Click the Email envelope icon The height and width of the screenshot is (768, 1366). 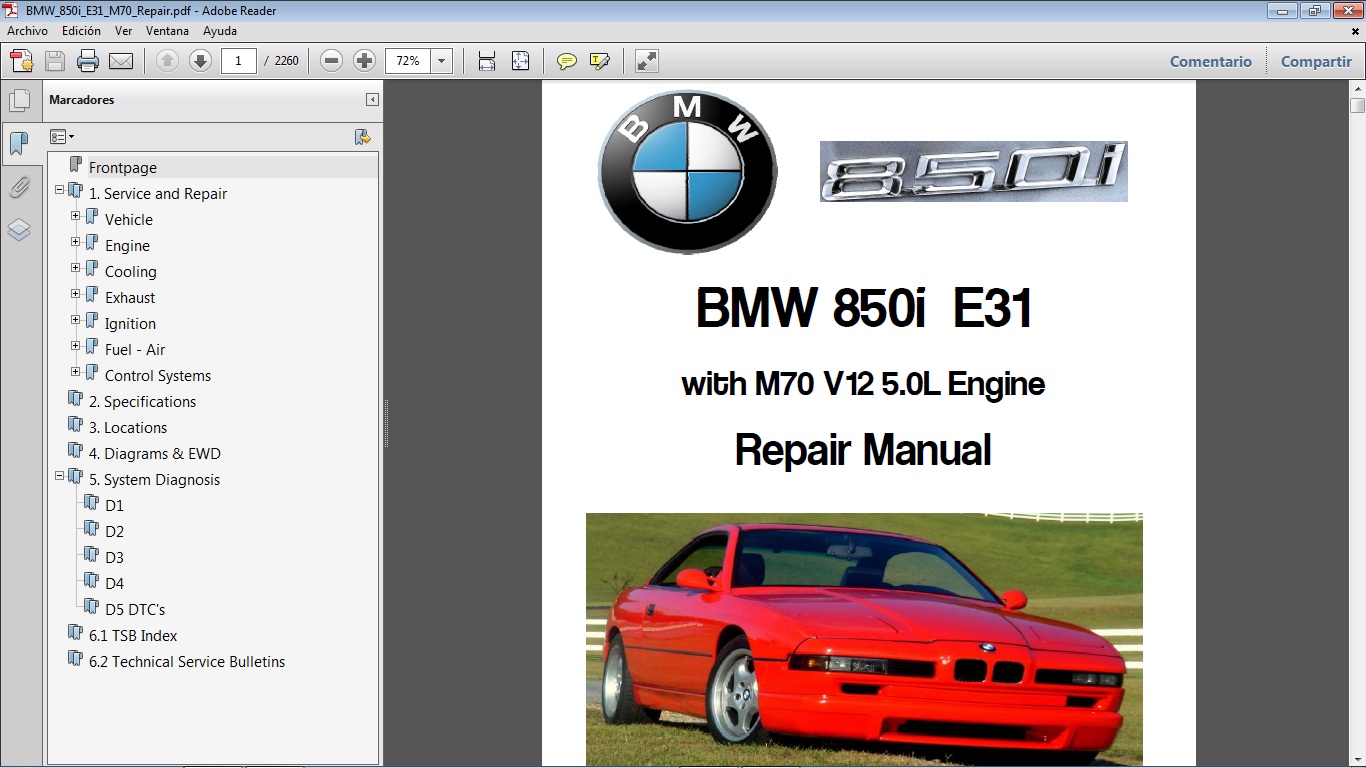[121, 61]
